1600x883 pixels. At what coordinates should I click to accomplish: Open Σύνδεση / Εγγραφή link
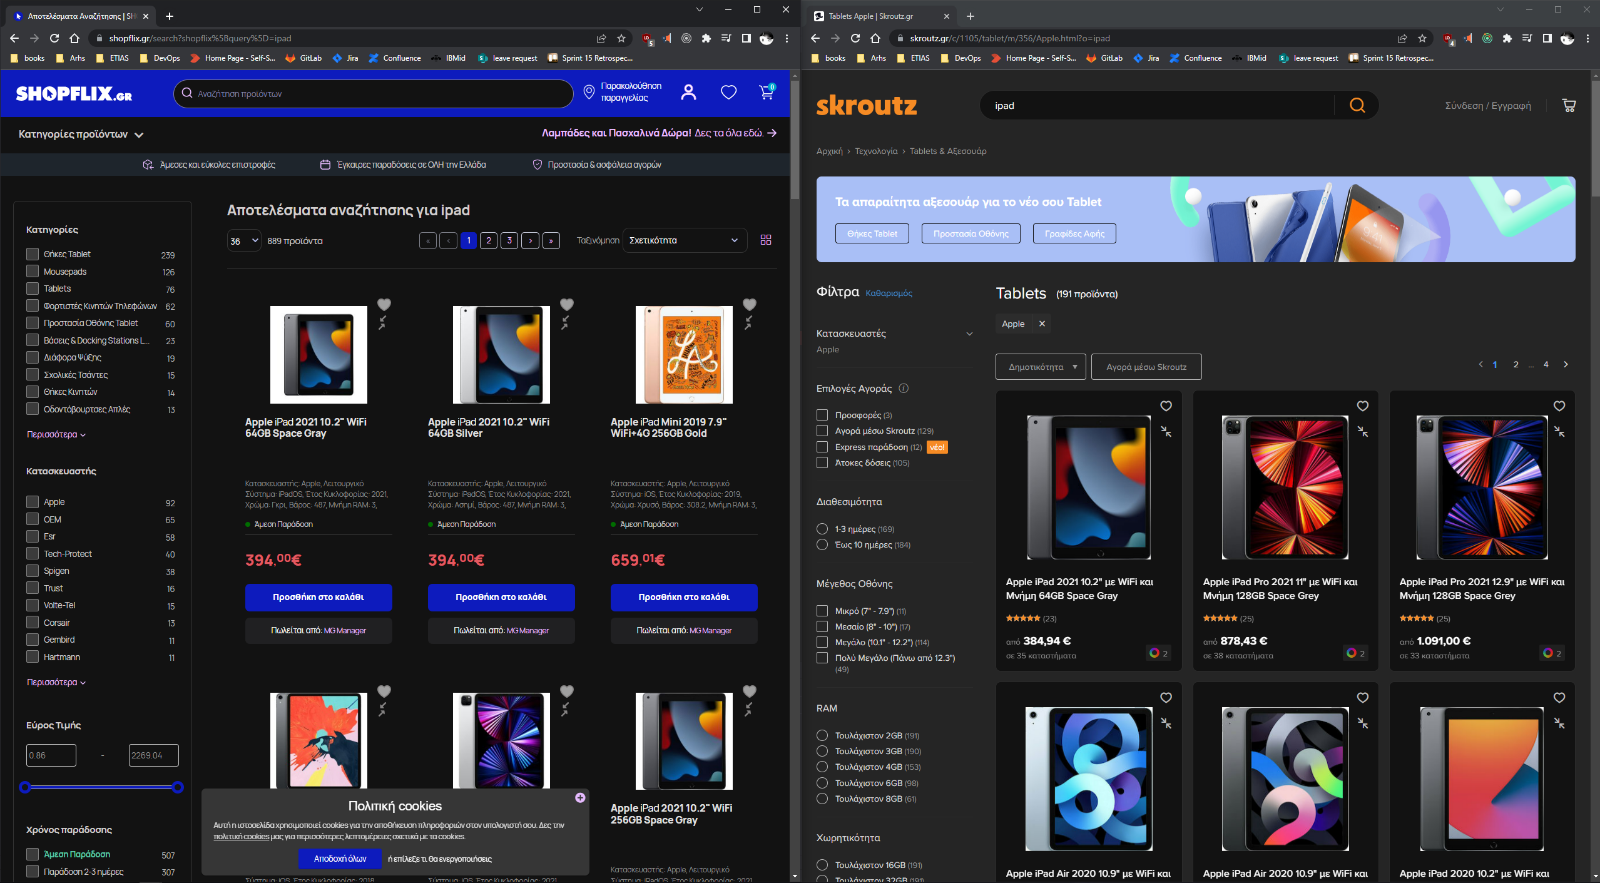tap(1488, 105)
